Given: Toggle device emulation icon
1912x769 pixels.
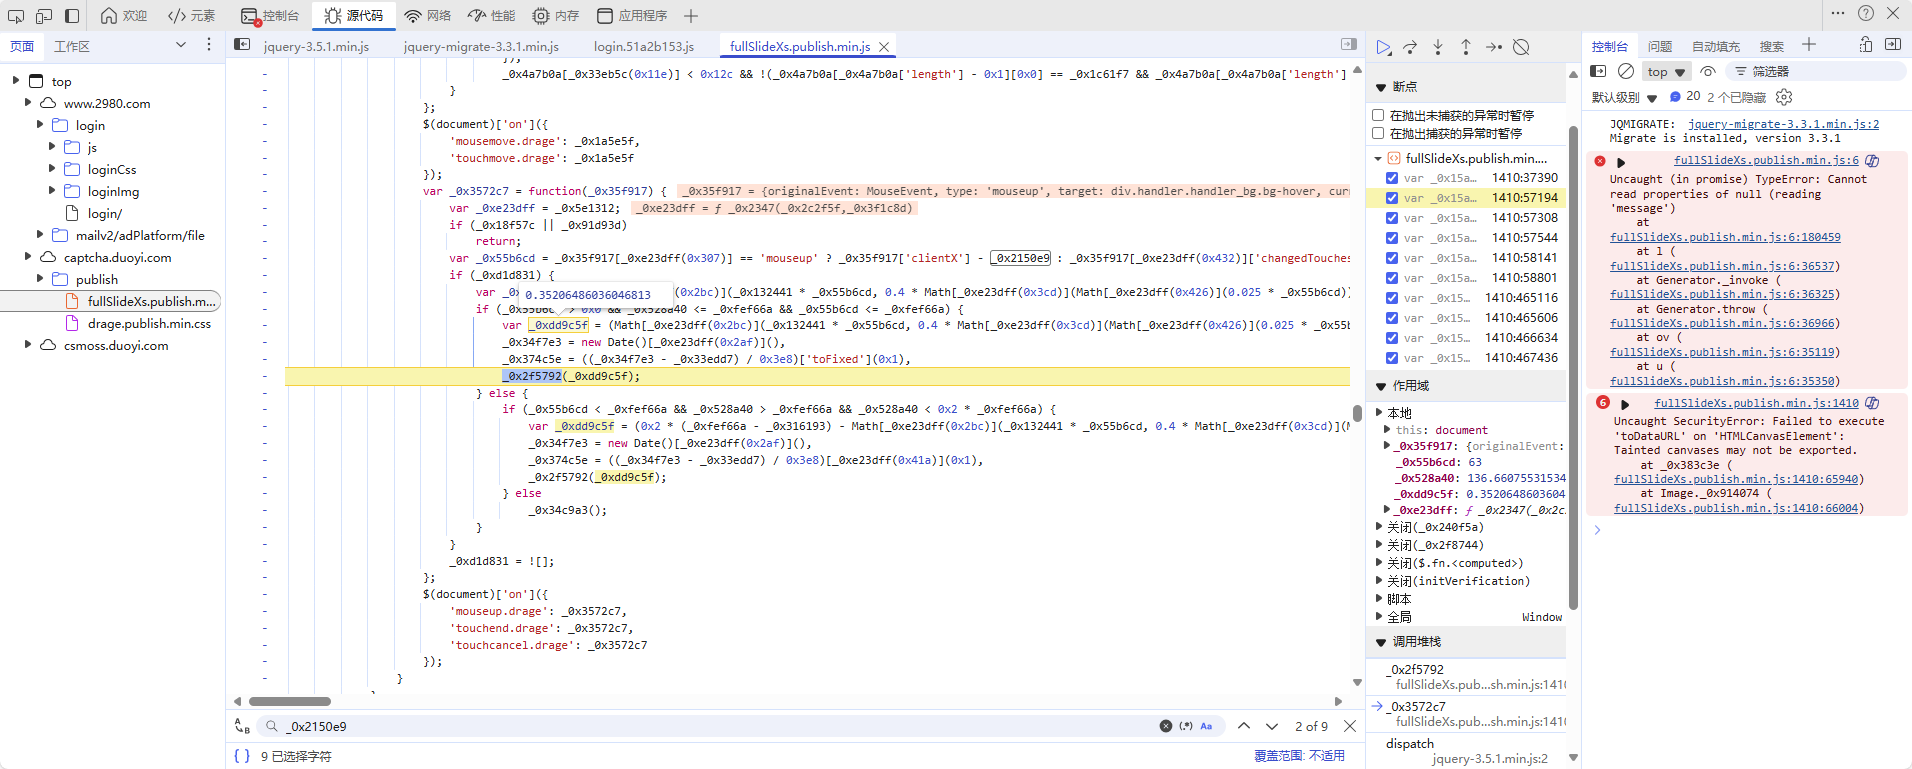Looking at the screenshot, I should pyautogui.click(x=43, y=15).
